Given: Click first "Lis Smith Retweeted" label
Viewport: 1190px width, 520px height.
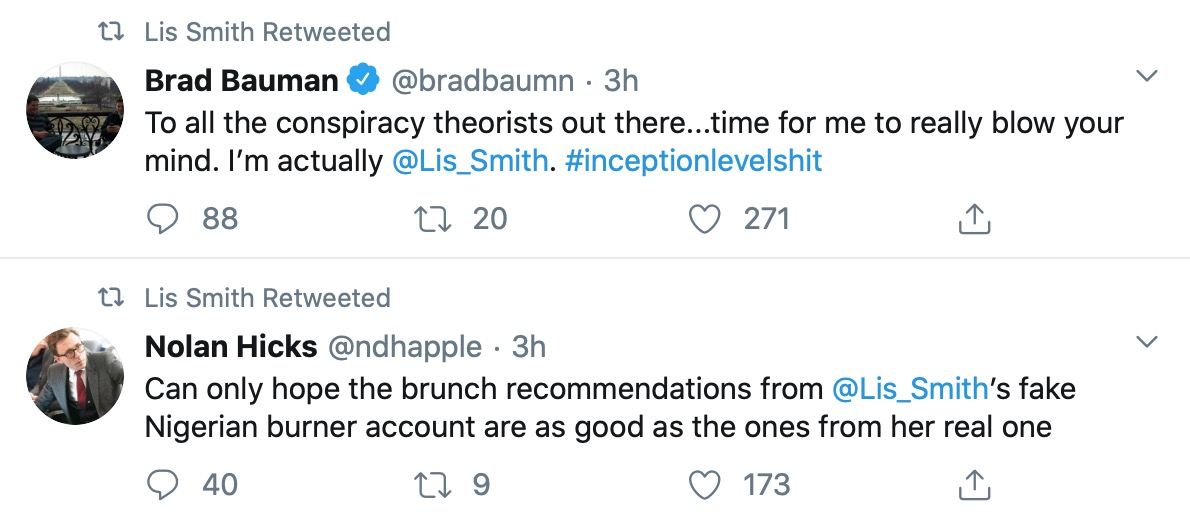Looking at the screenshot, I should (267, 32).
